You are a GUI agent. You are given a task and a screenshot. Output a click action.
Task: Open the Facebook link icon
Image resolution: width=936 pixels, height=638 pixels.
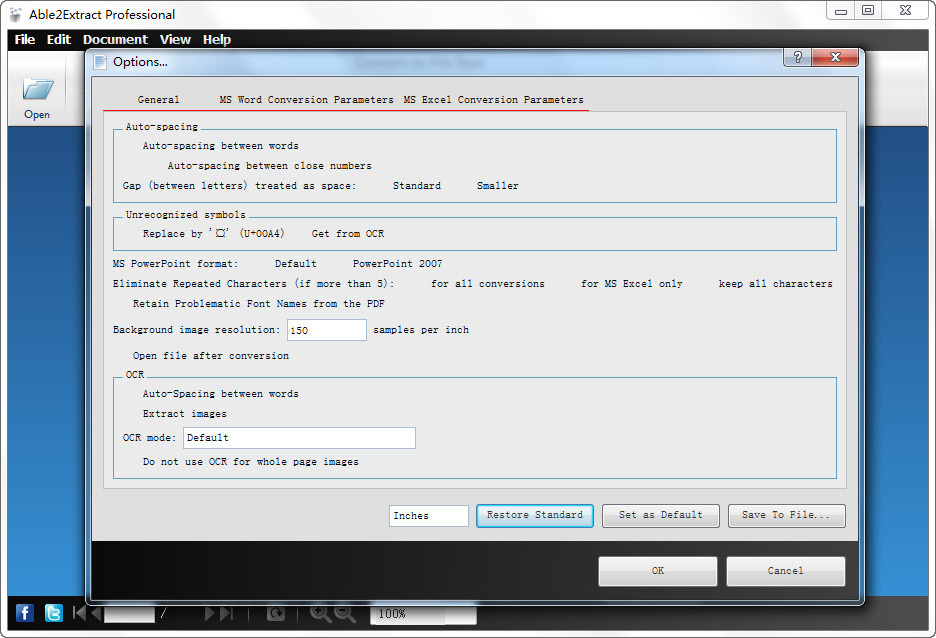click(24, 613)
